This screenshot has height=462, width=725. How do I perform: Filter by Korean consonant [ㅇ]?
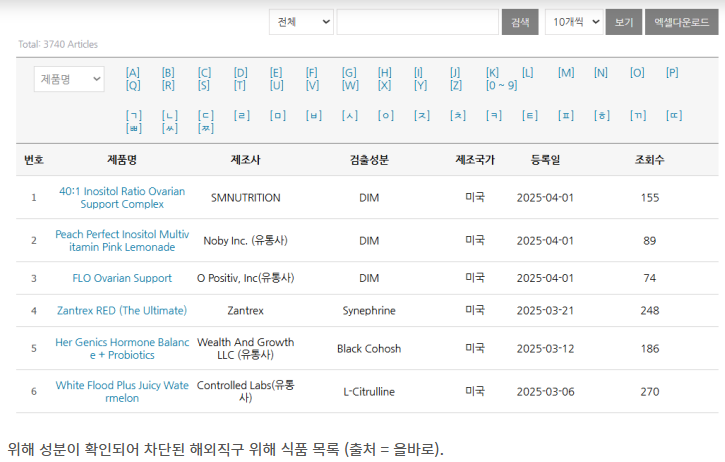pyautogui.click(x=386, y=115)
